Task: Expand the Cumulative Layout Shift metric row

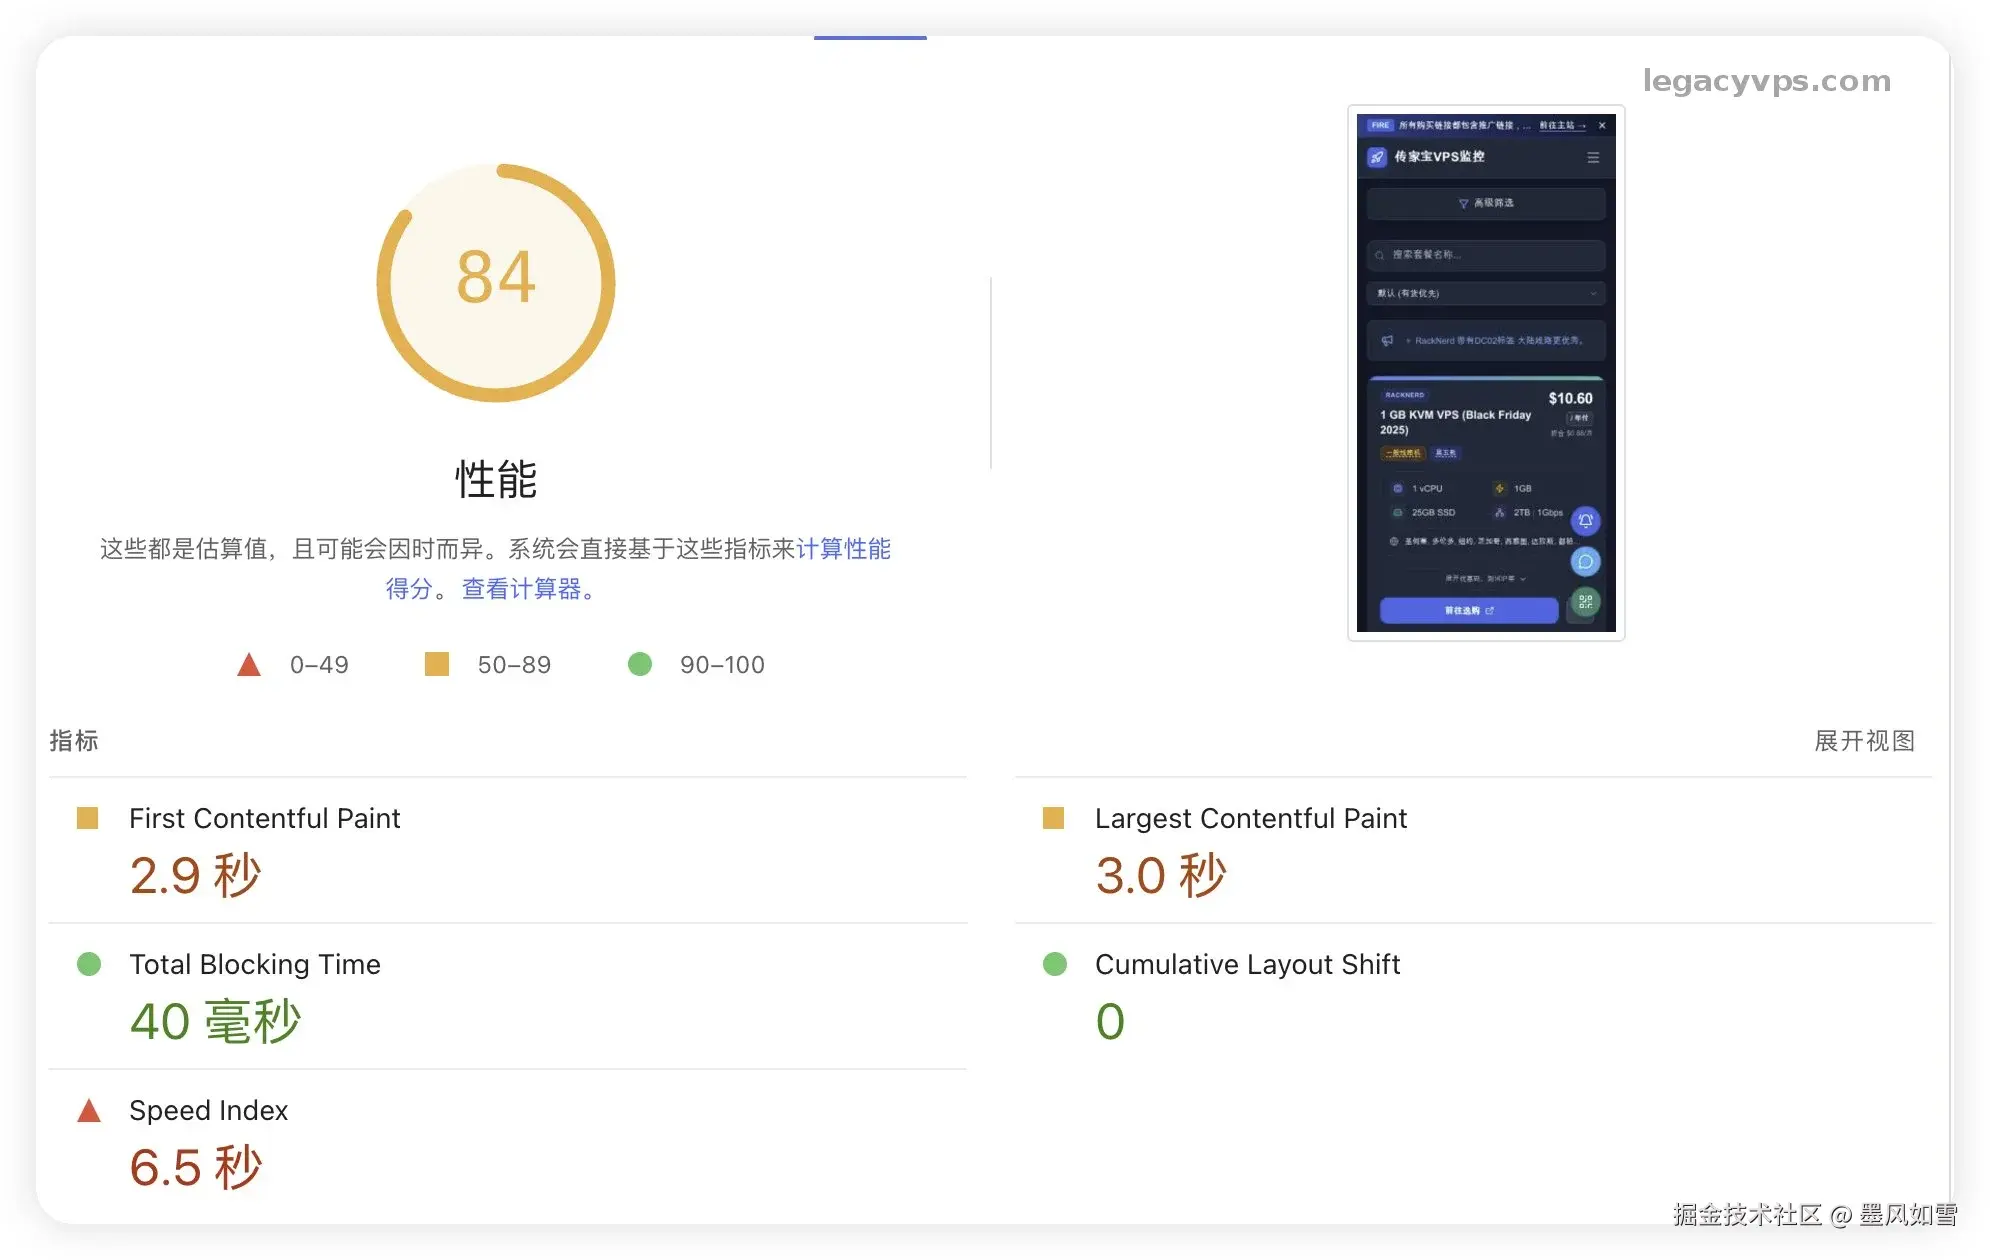Action: point(1247,965)
